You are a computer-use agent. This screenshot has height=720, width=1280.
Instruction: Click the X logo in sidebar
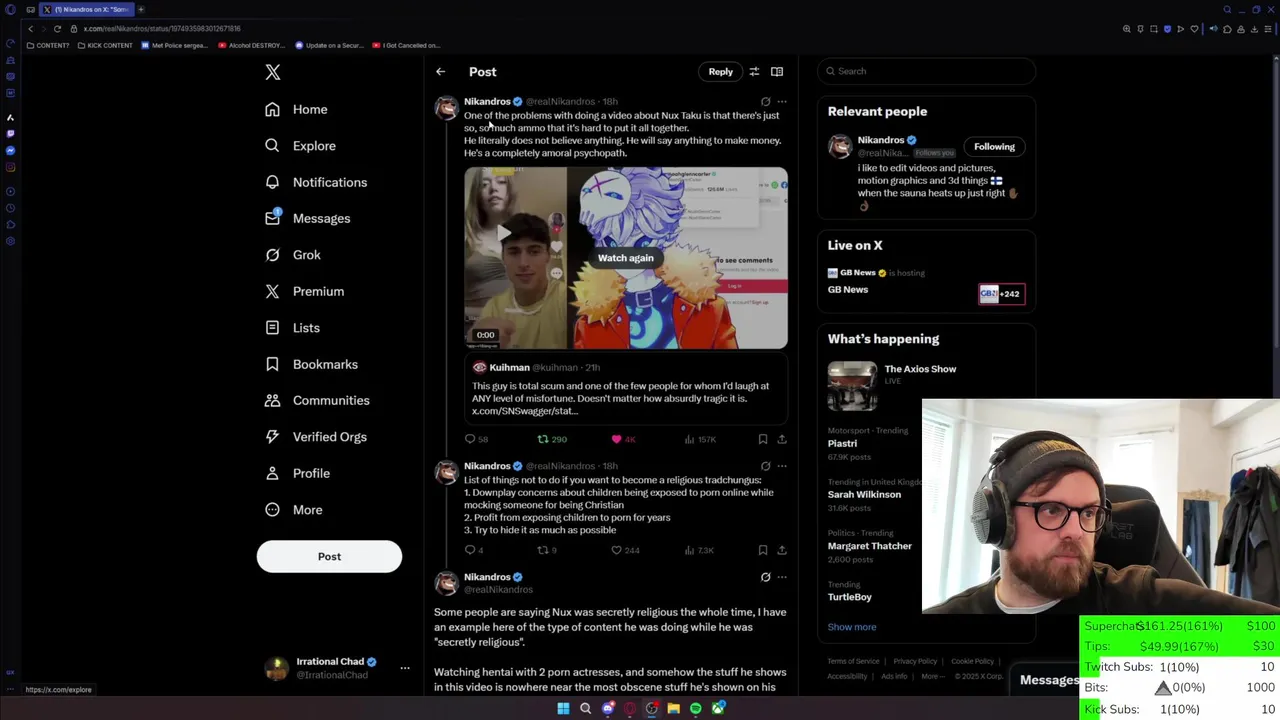273,72
